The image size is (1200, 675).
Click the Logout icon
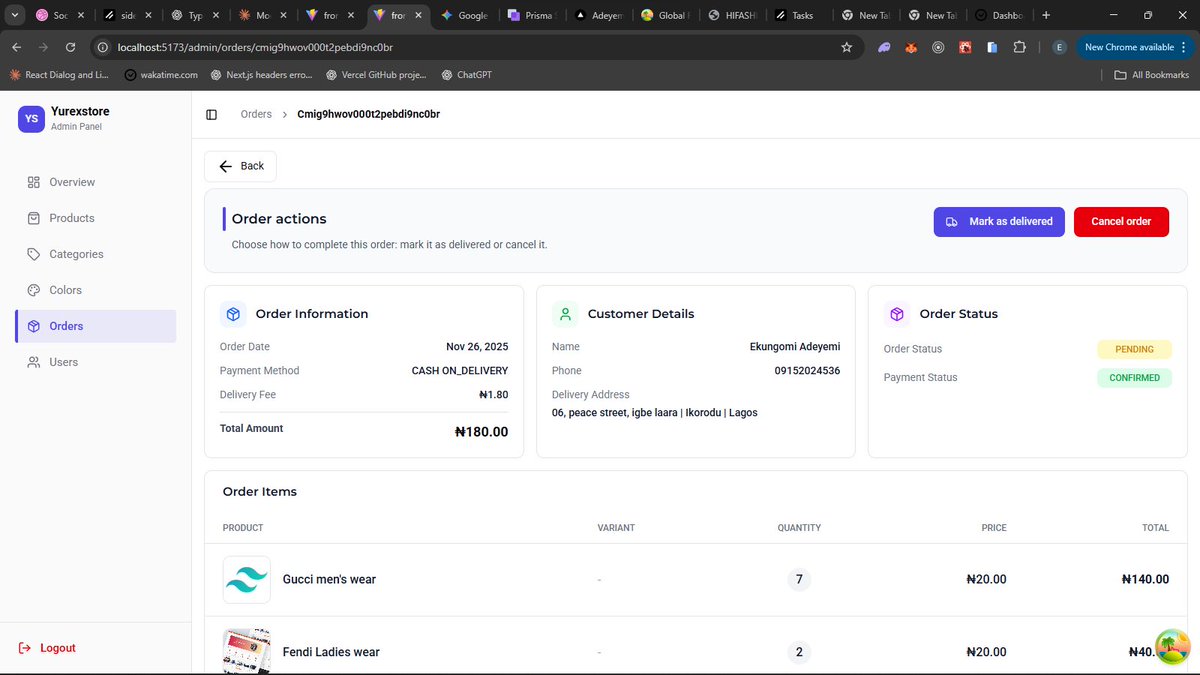pos(23,648)
